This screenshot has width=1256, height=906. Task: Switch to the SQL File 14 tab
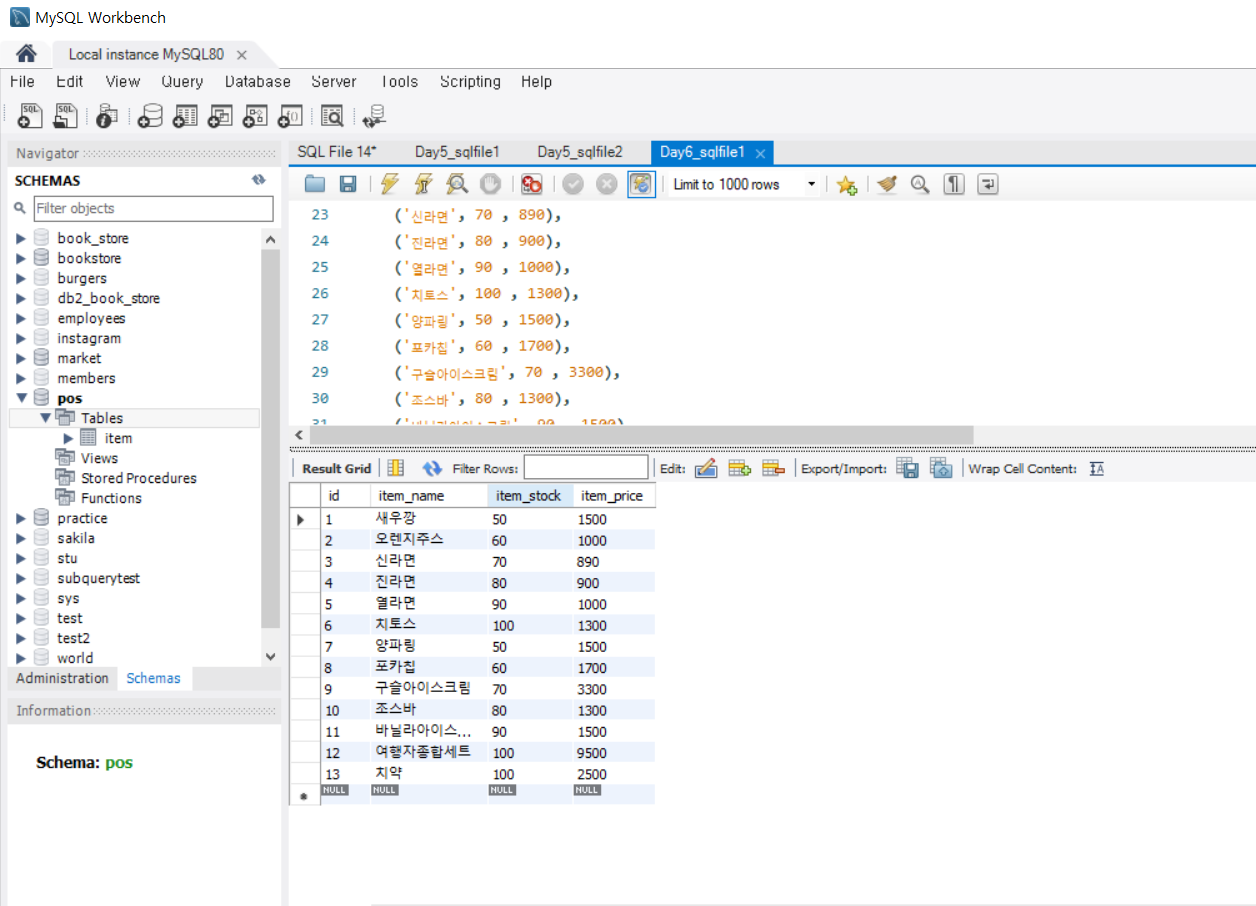[337, 152]
